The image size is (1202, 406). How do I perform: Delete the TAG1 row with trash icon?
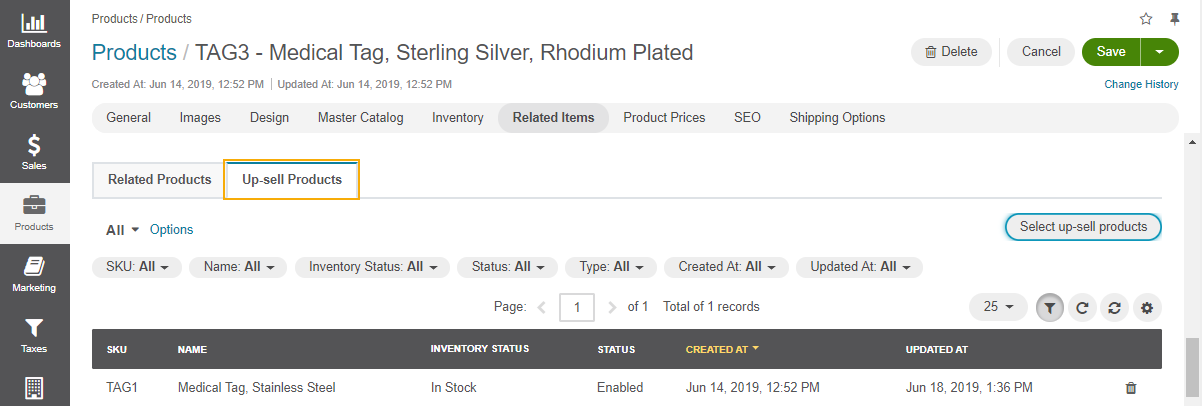[1131, 388]
